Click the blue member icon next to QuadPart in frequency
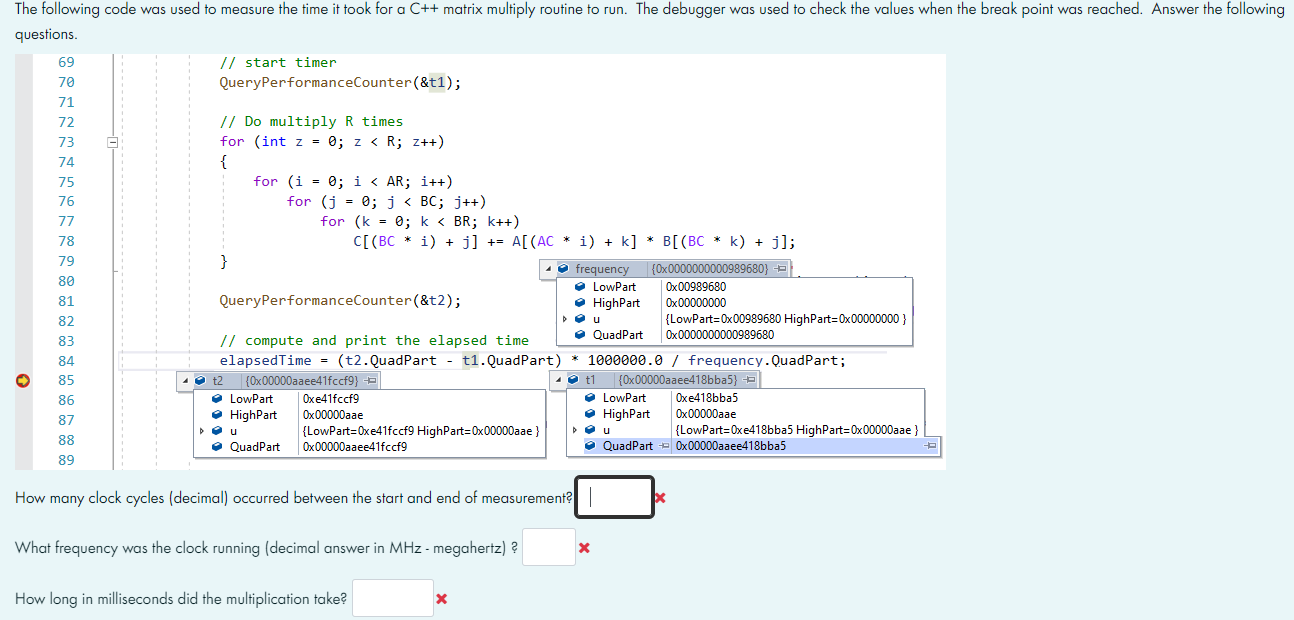 (578, 334)
